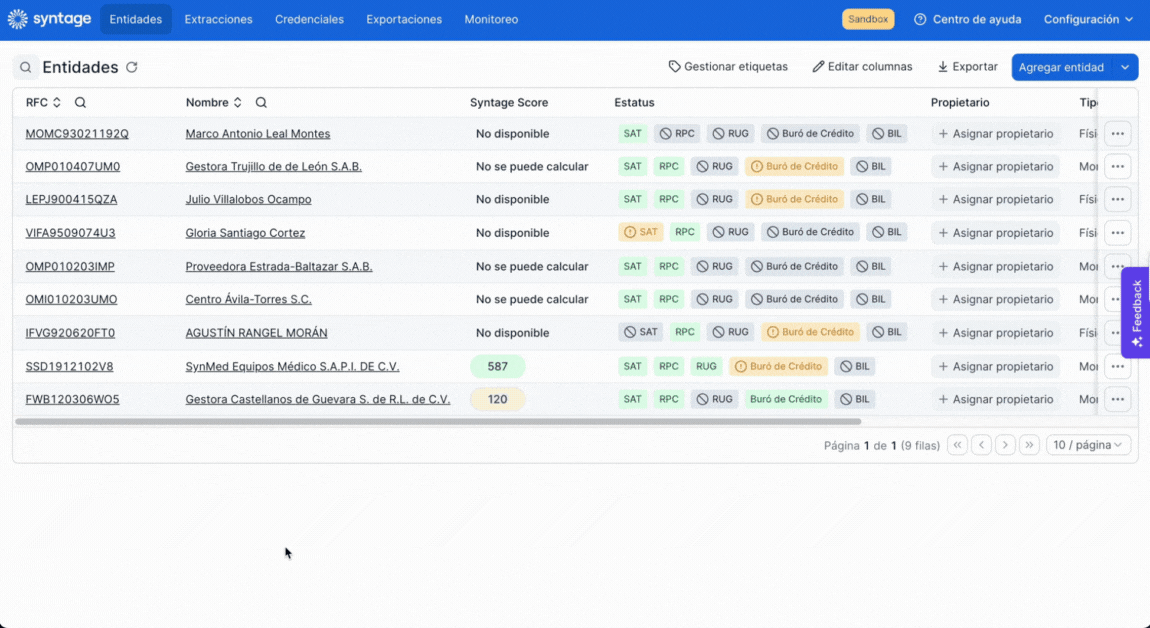
Task: Click the table horizontal scrollbar
Action: [438, 422]
